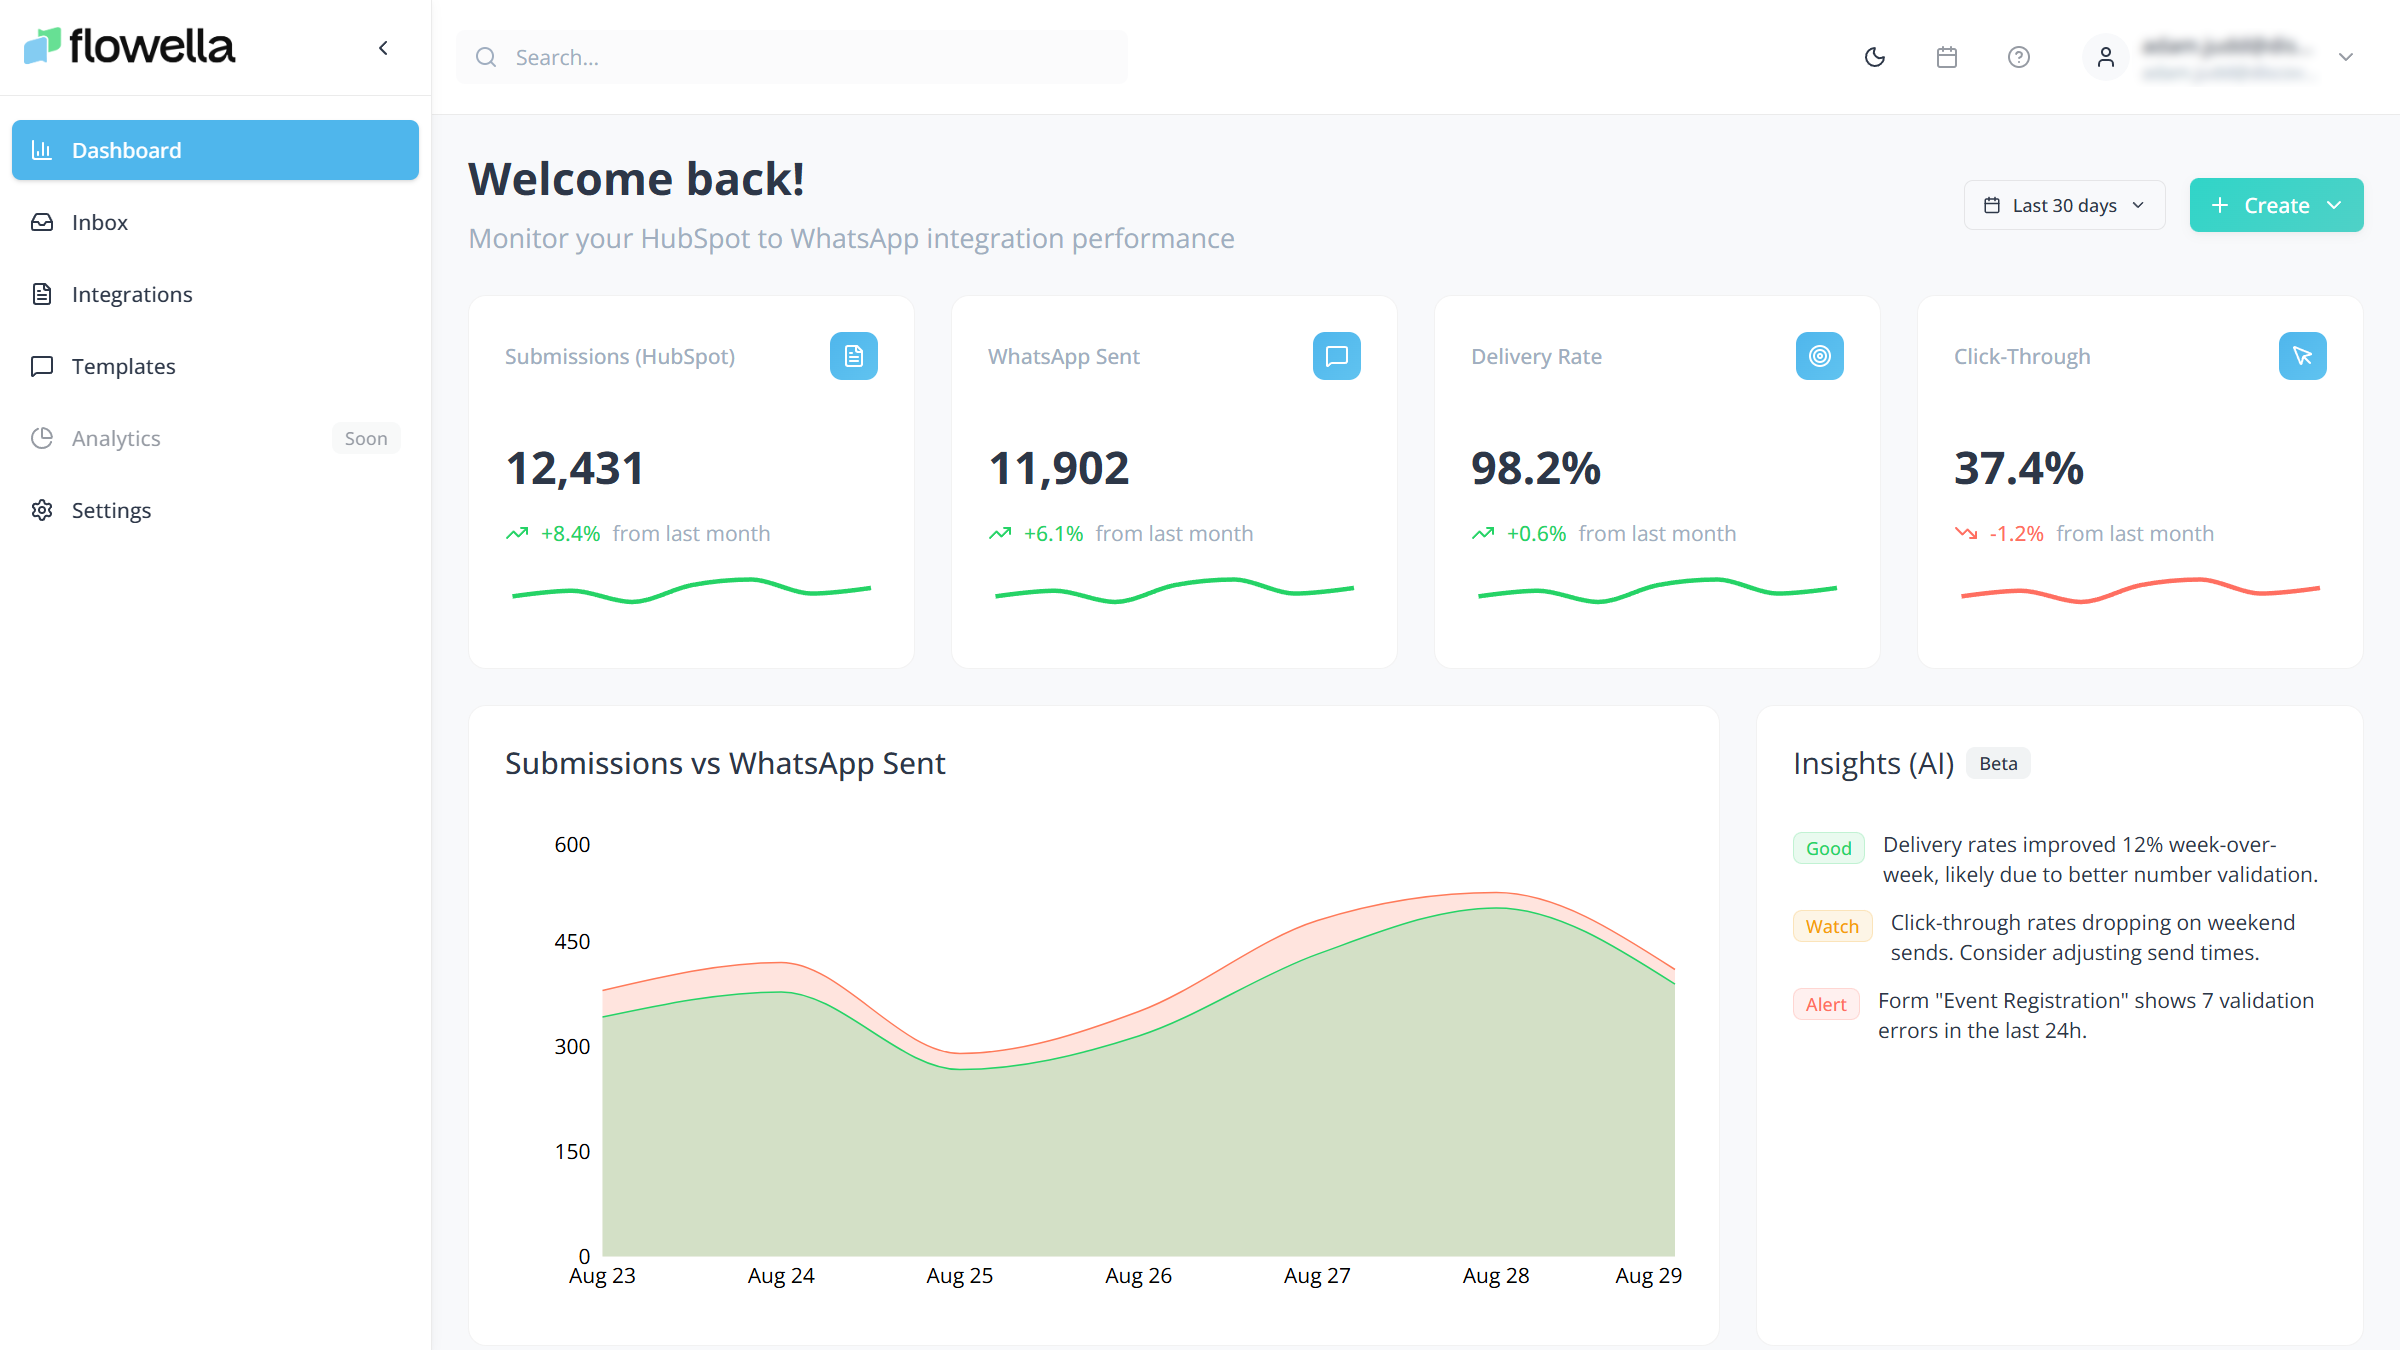Click the Delivery Rate target icon

(x=1819, y=355)
